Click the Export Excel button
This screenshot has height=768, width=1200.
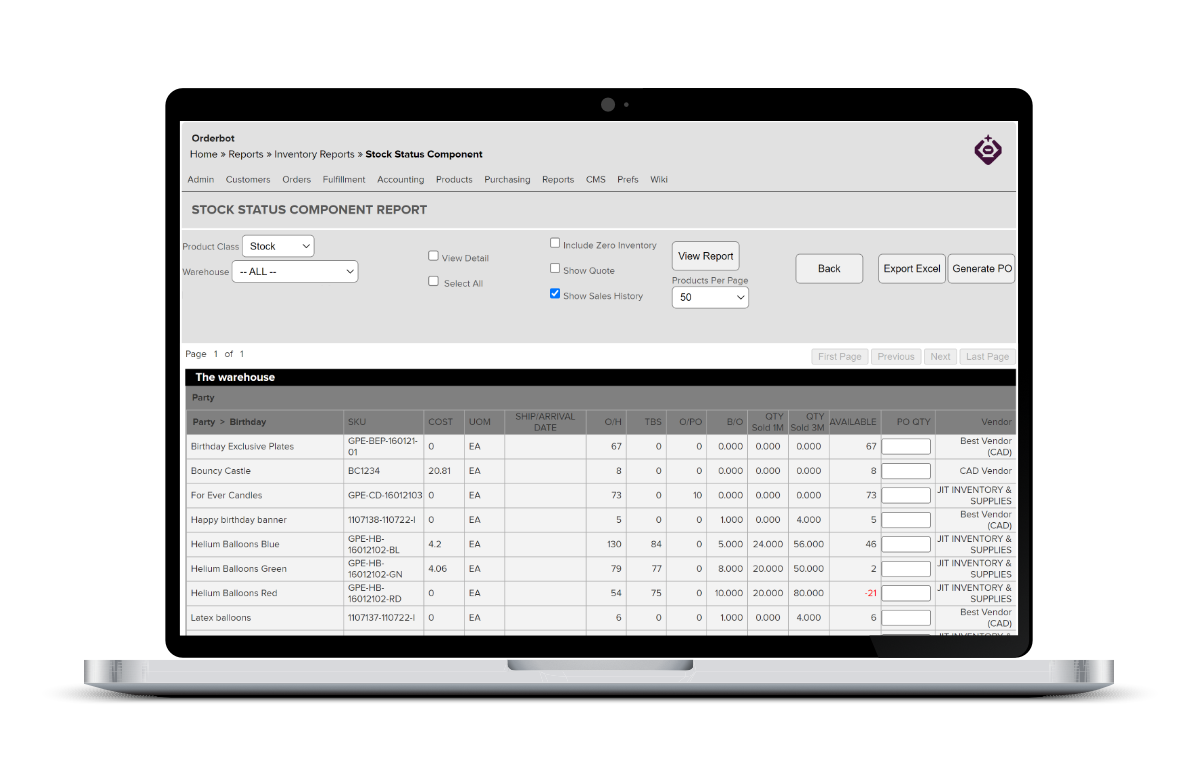click(x=911, y=268)
